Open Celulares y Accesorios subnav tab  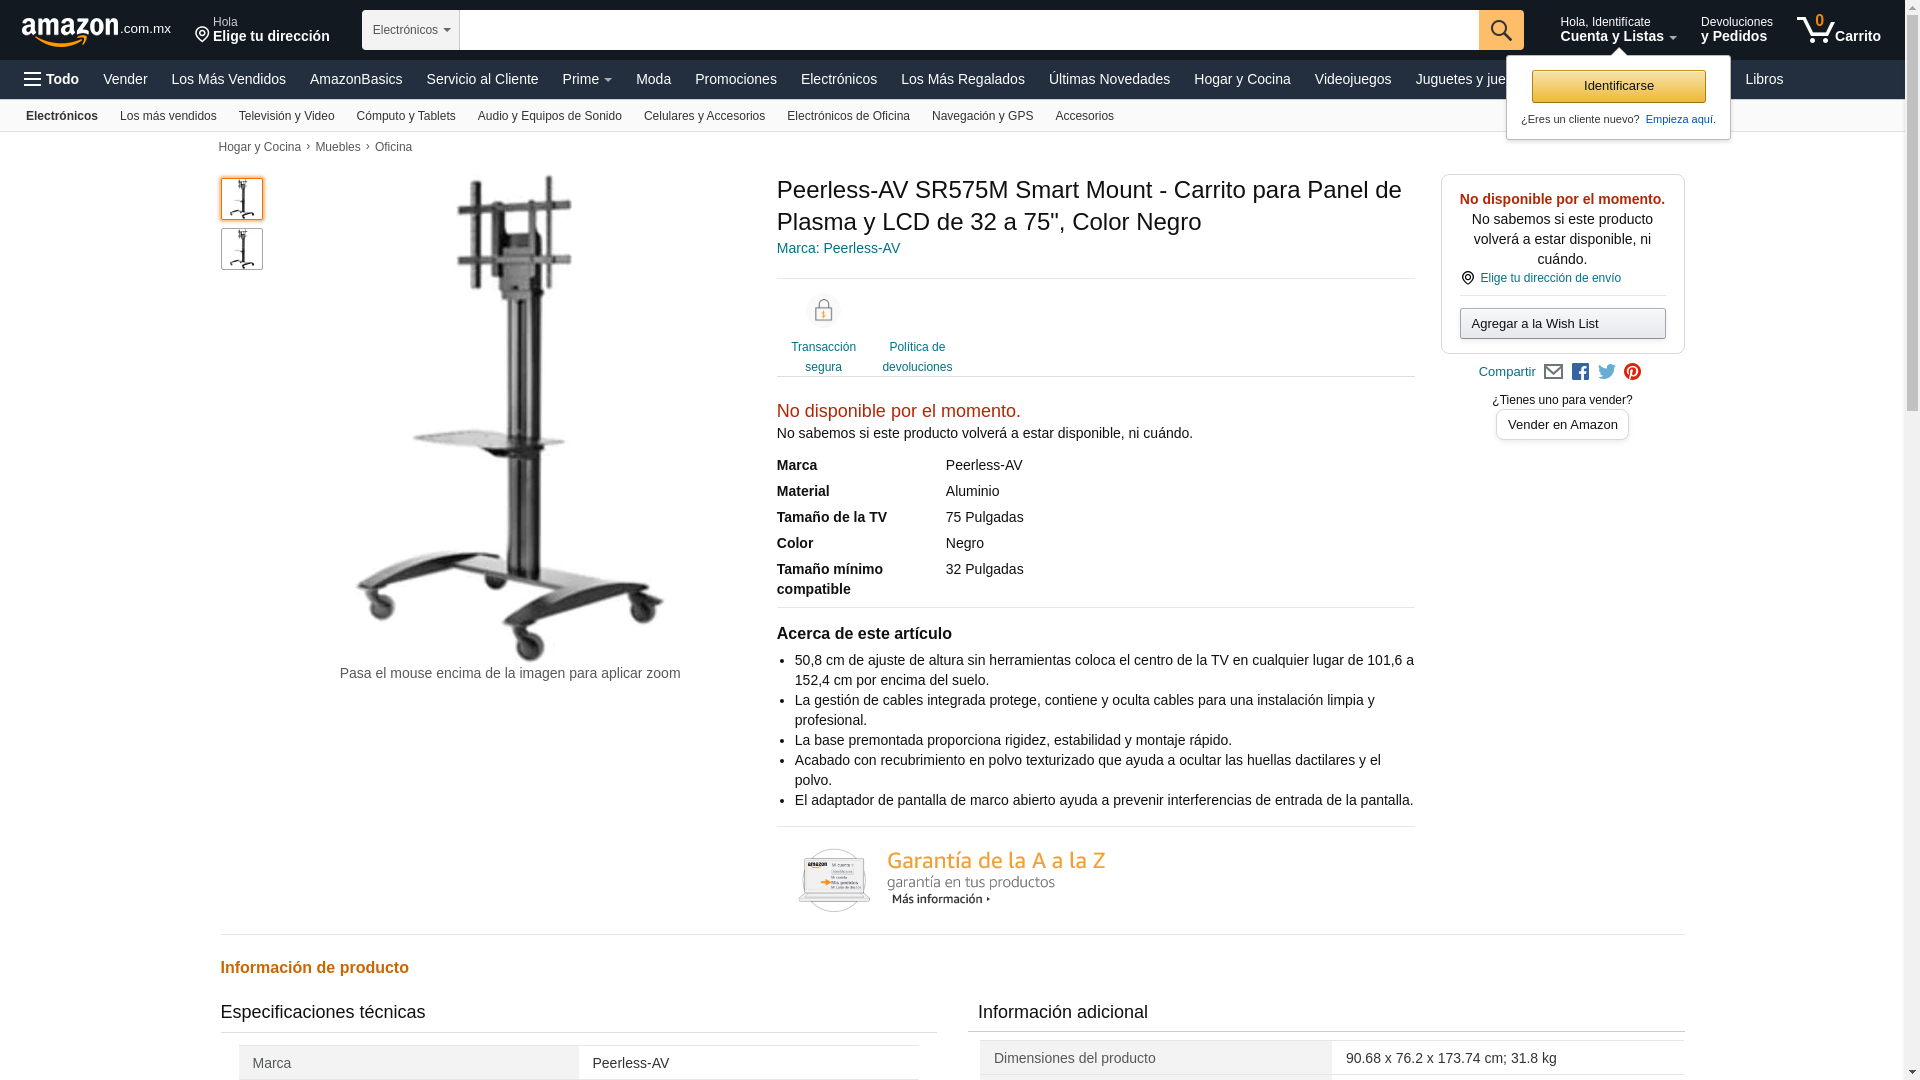[x=704, y=116]
